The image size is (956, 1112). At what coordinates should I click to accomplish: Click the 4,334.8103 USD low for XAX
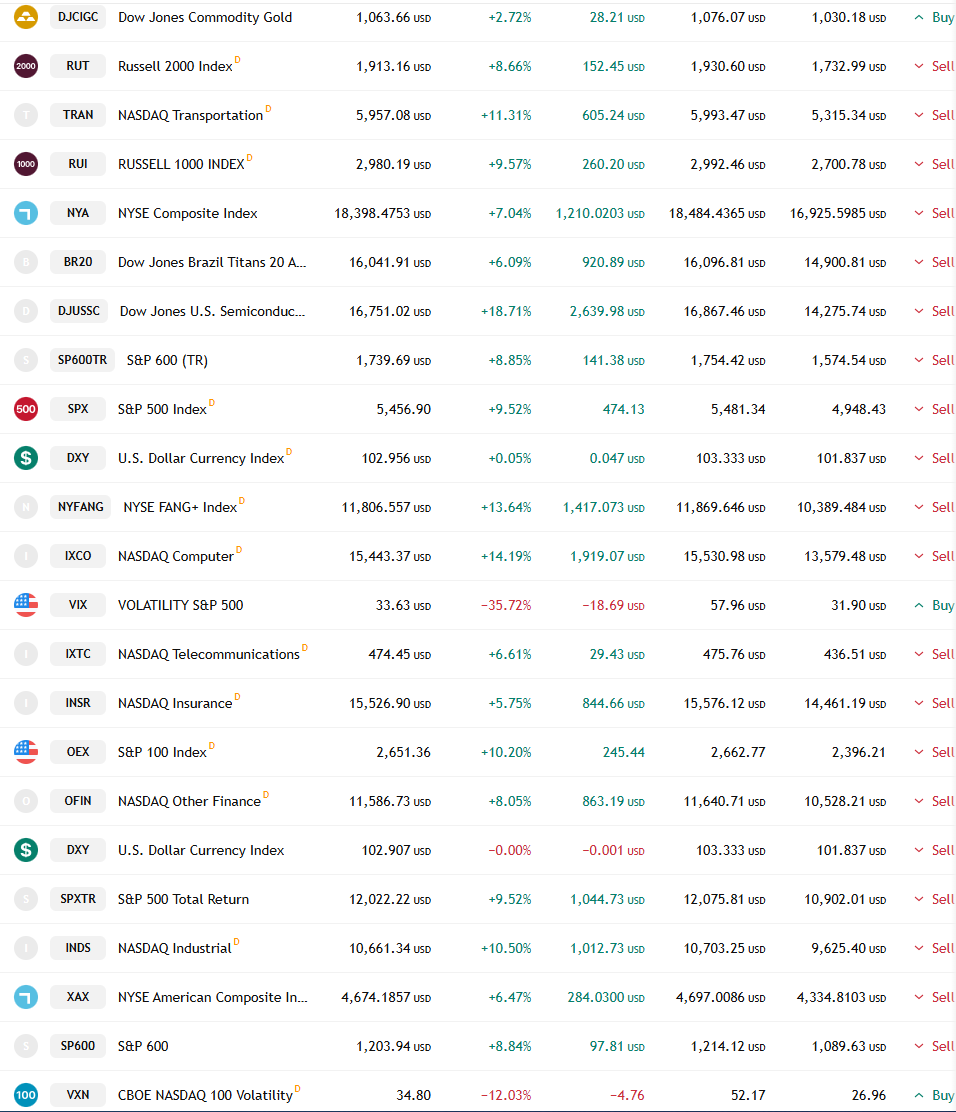coord(841,996)
